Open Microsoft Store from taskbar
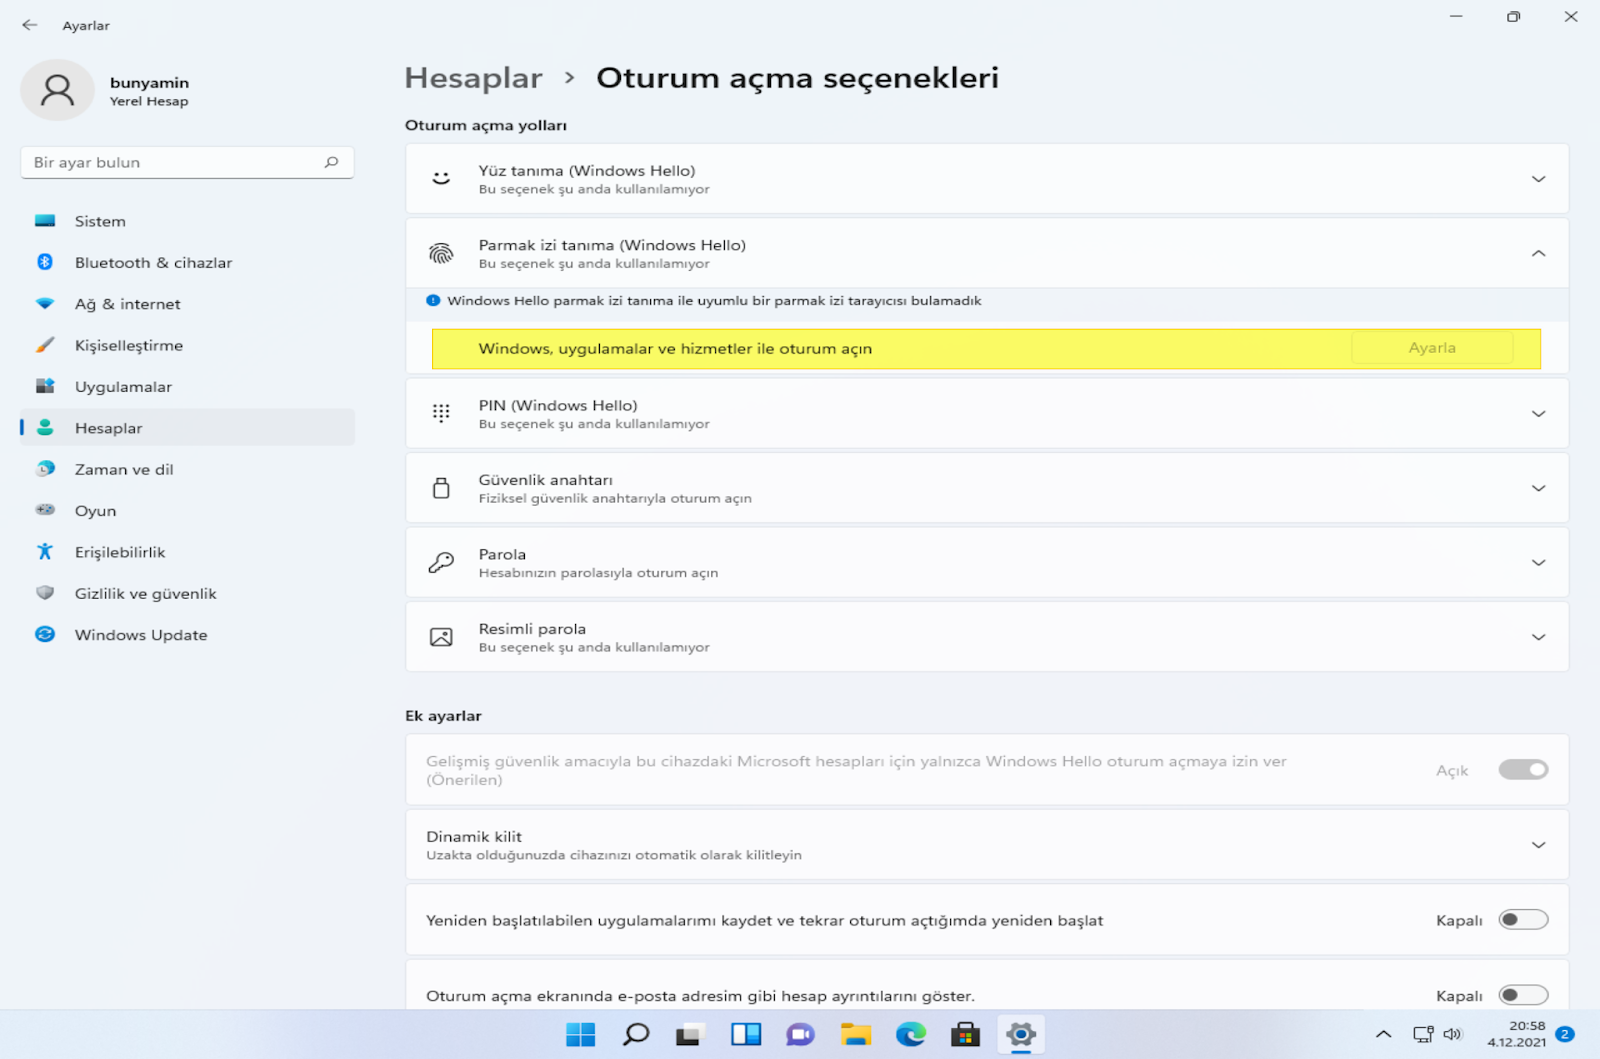 [x=965, y=1034]
